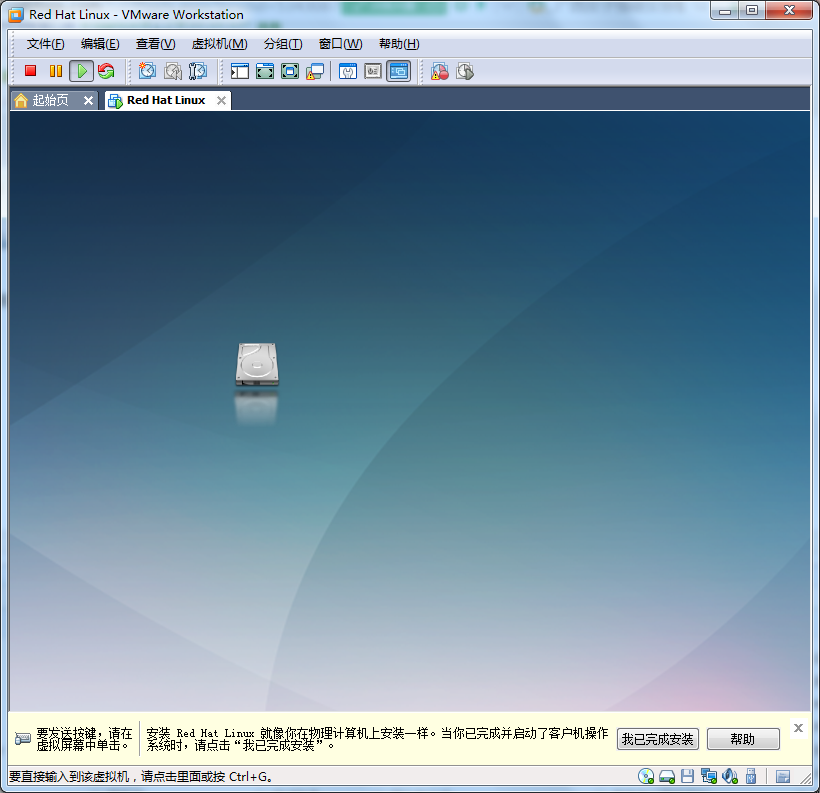Open the 帮助(H) menu
The height and width of the screenshot is (793, 820).
tap(399, 44)
